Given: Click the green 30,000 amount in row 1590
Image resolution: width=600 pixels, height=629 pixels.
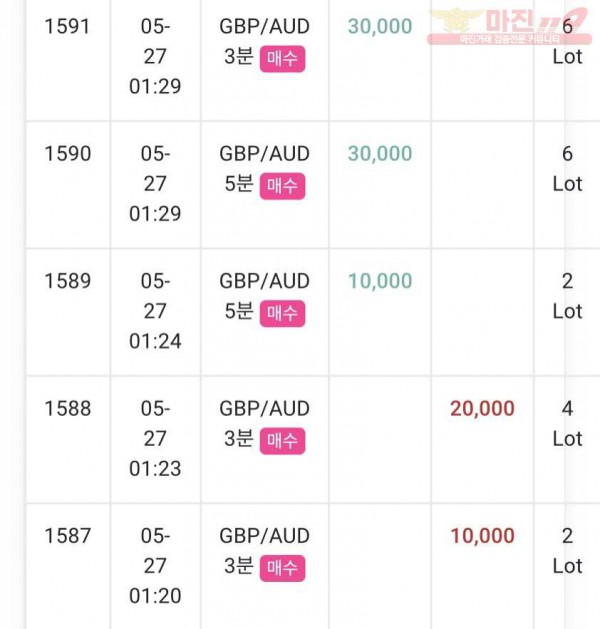Looking at the screenshot, I should click(380, 154).
